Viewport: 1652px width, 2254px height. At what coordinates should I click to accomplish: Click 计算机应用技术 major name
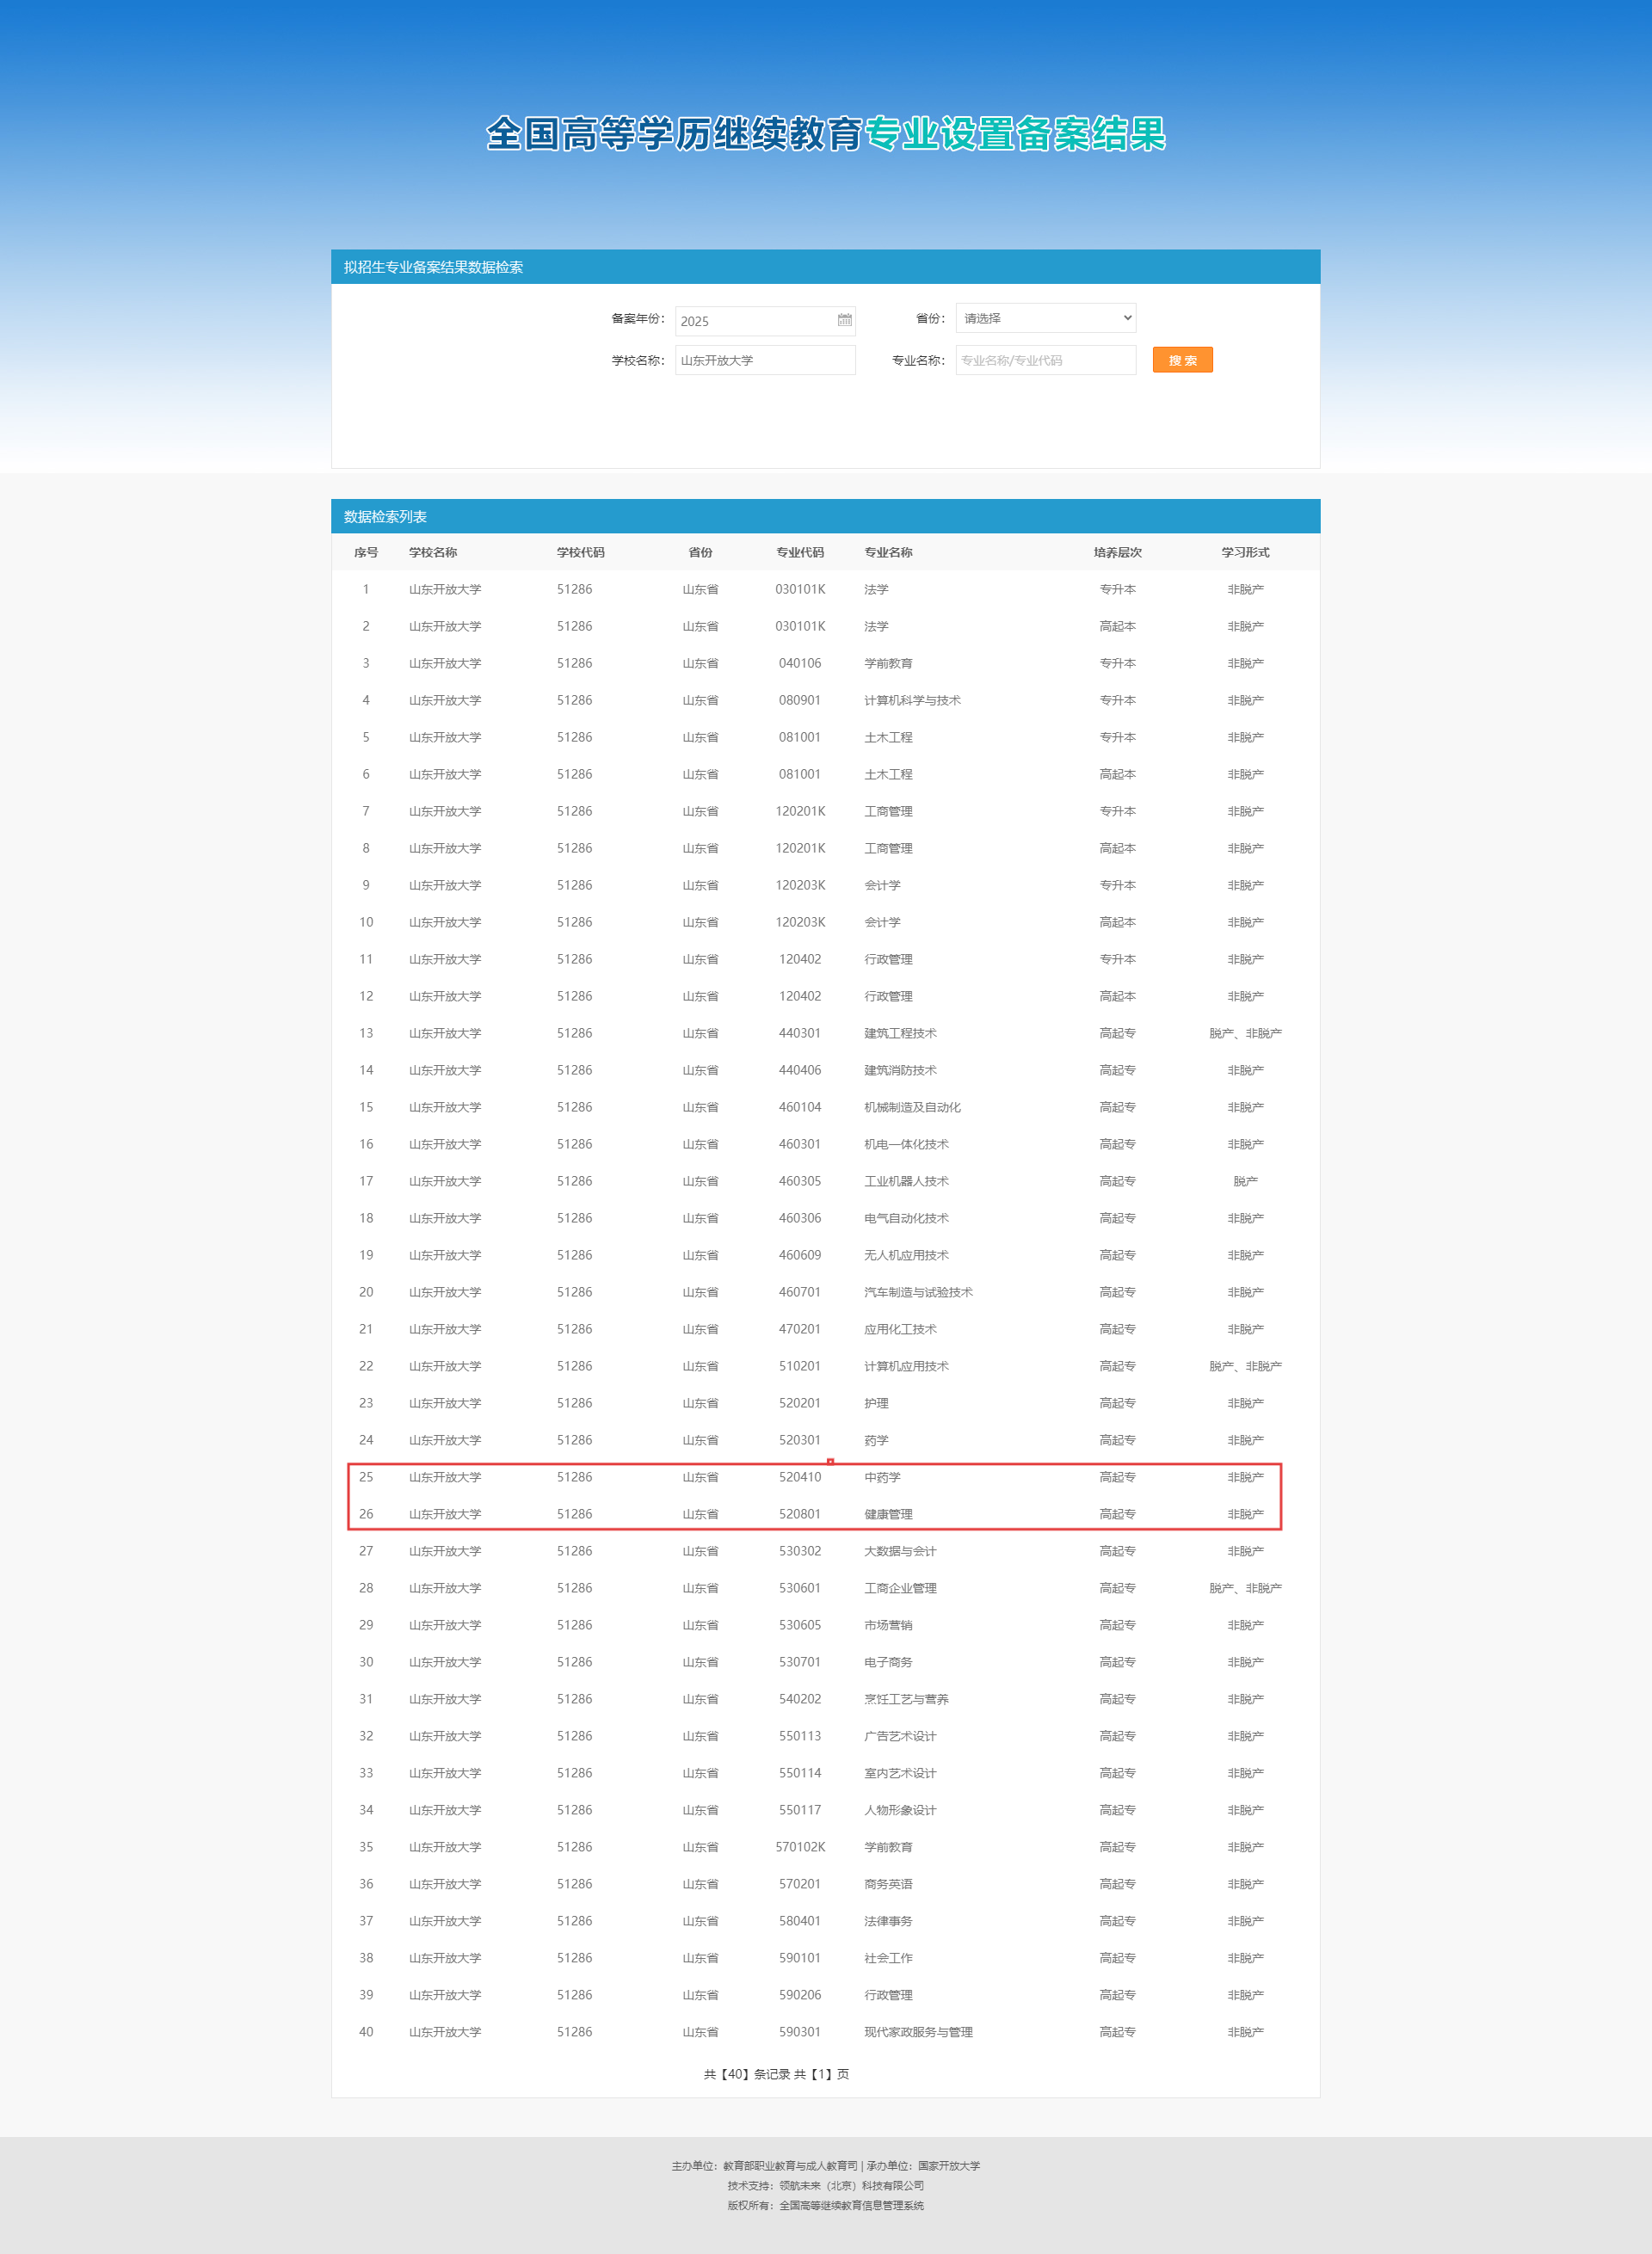point(906,1366)
